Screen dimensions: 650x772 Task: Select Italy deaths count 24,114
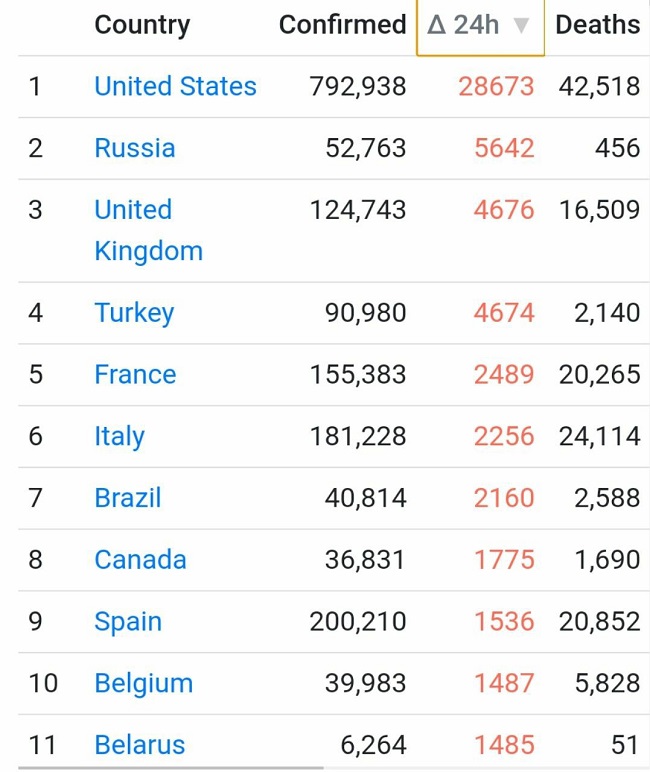[599, 437]
